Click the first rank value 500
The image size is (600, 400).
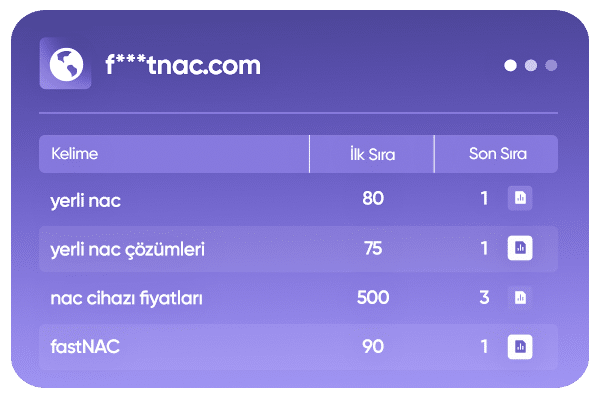[x=372, y=297]
